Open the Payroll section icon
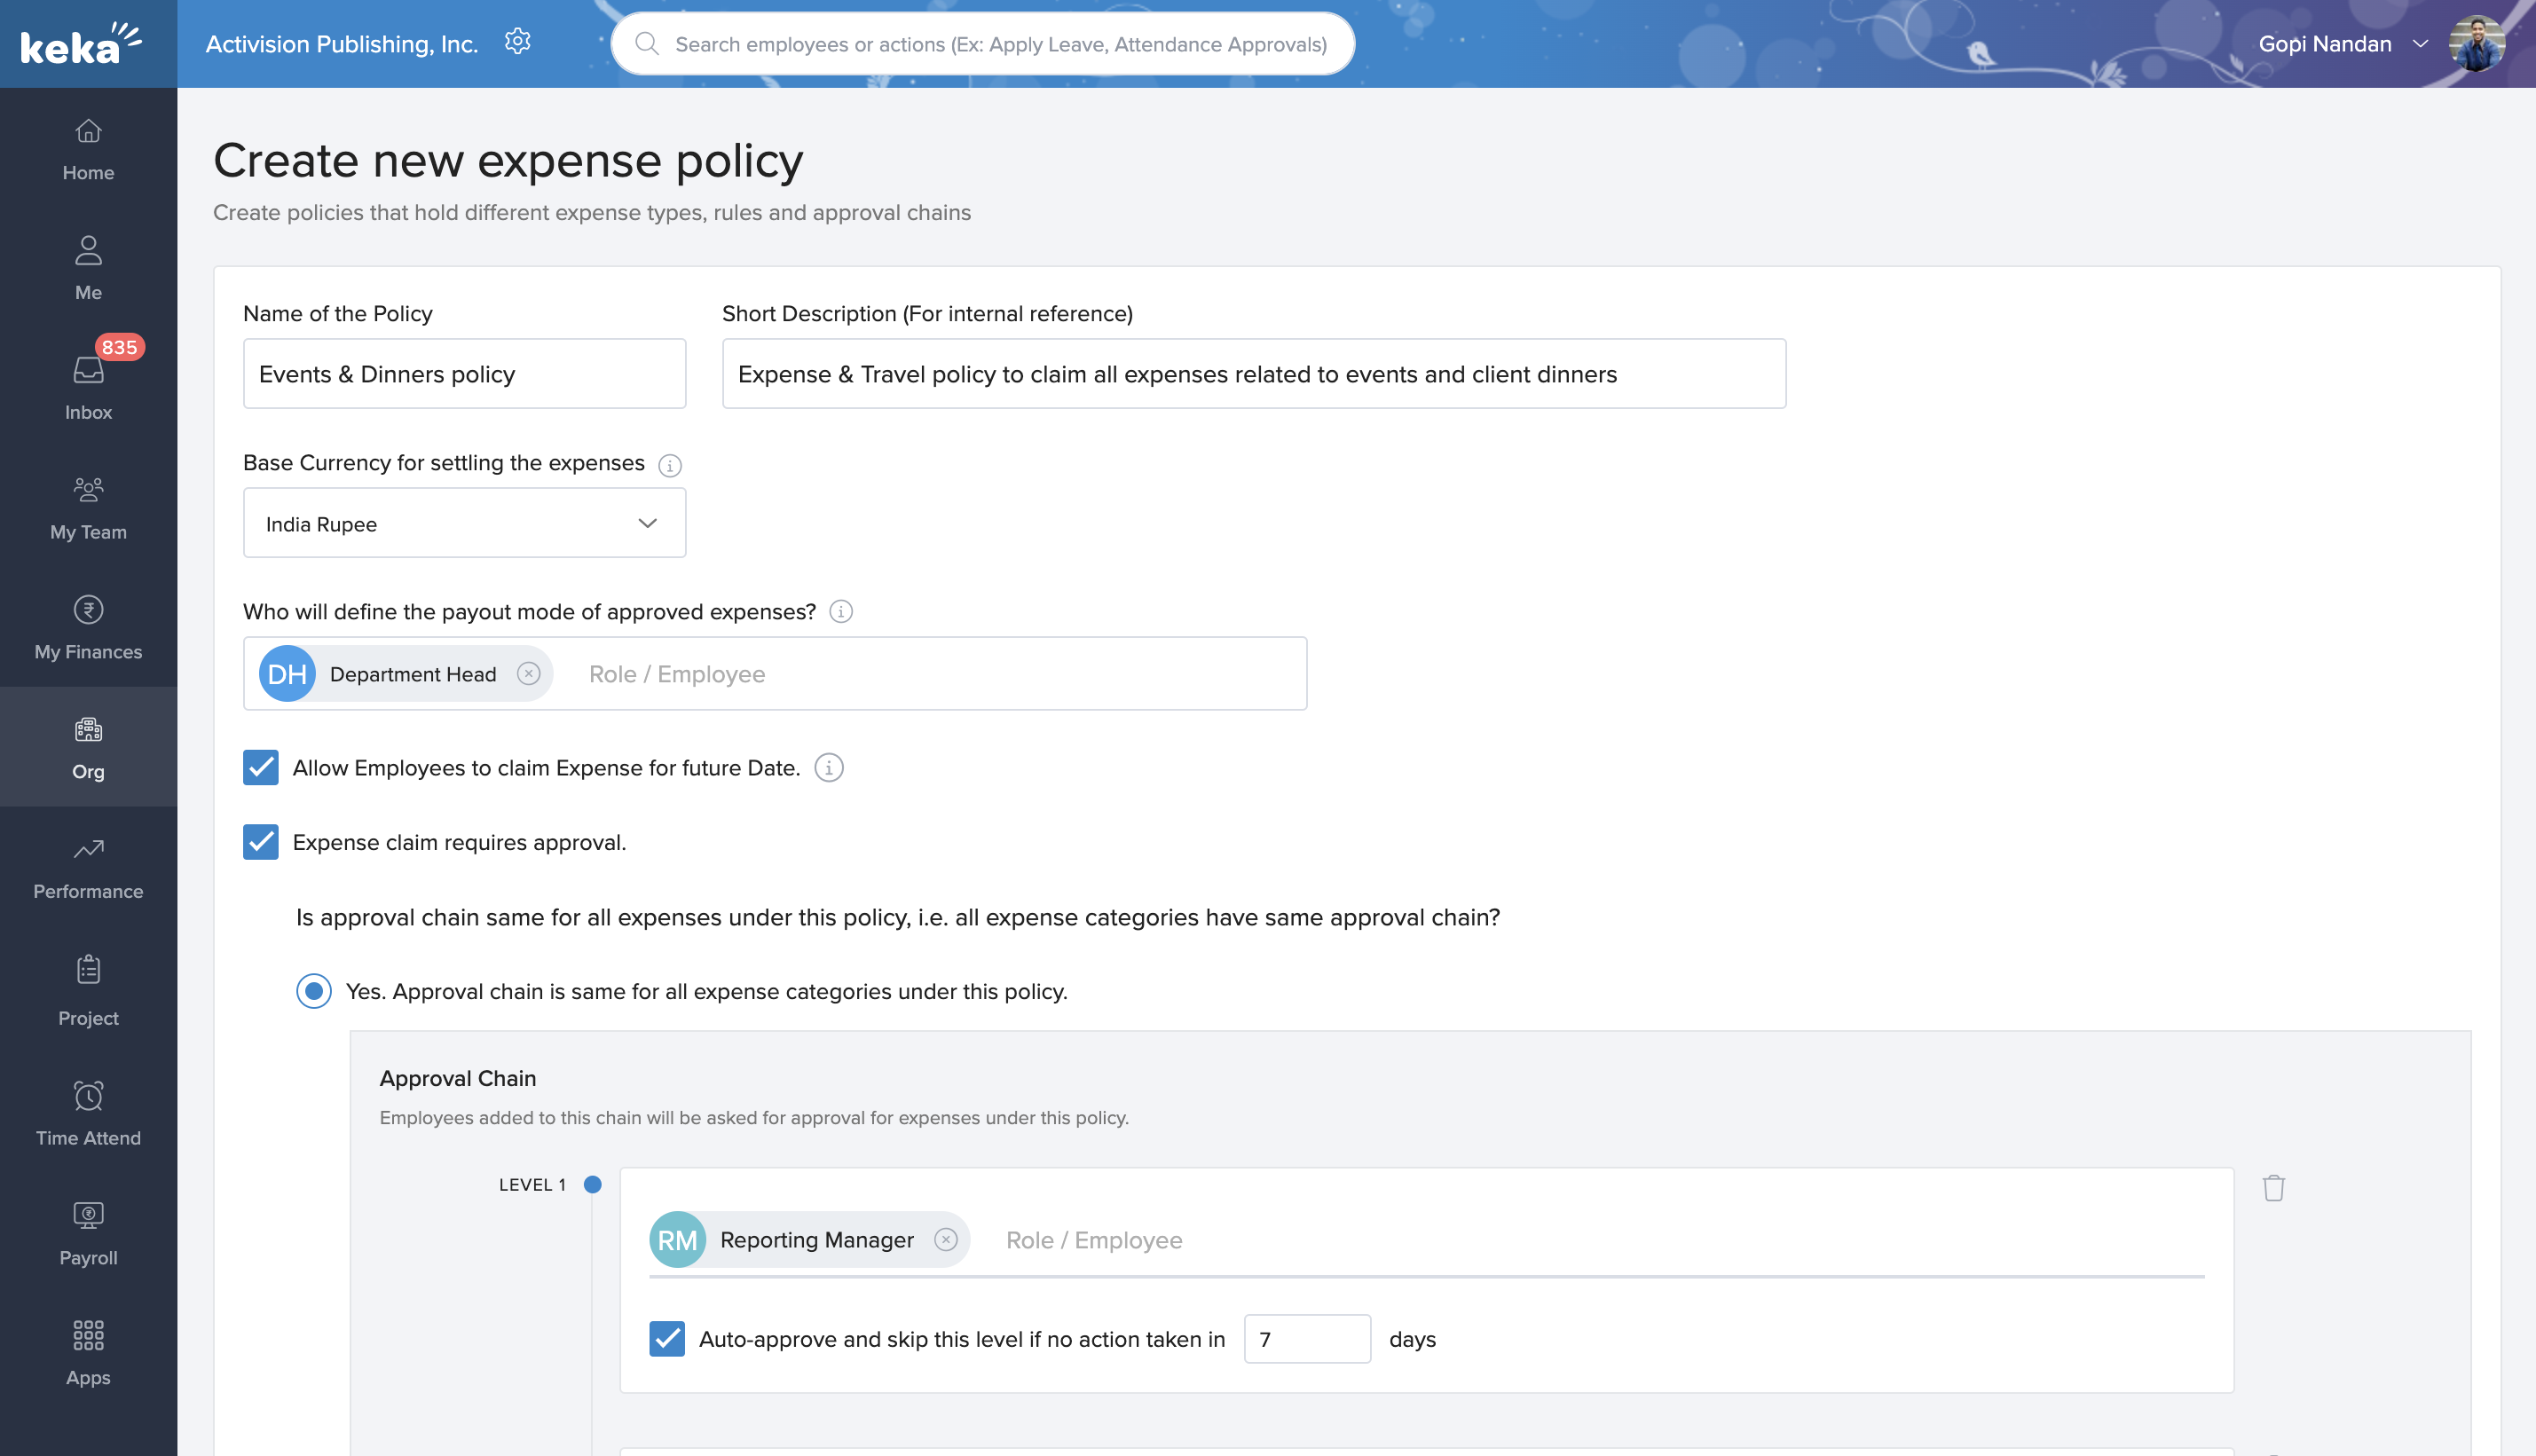 point(88,1216)
